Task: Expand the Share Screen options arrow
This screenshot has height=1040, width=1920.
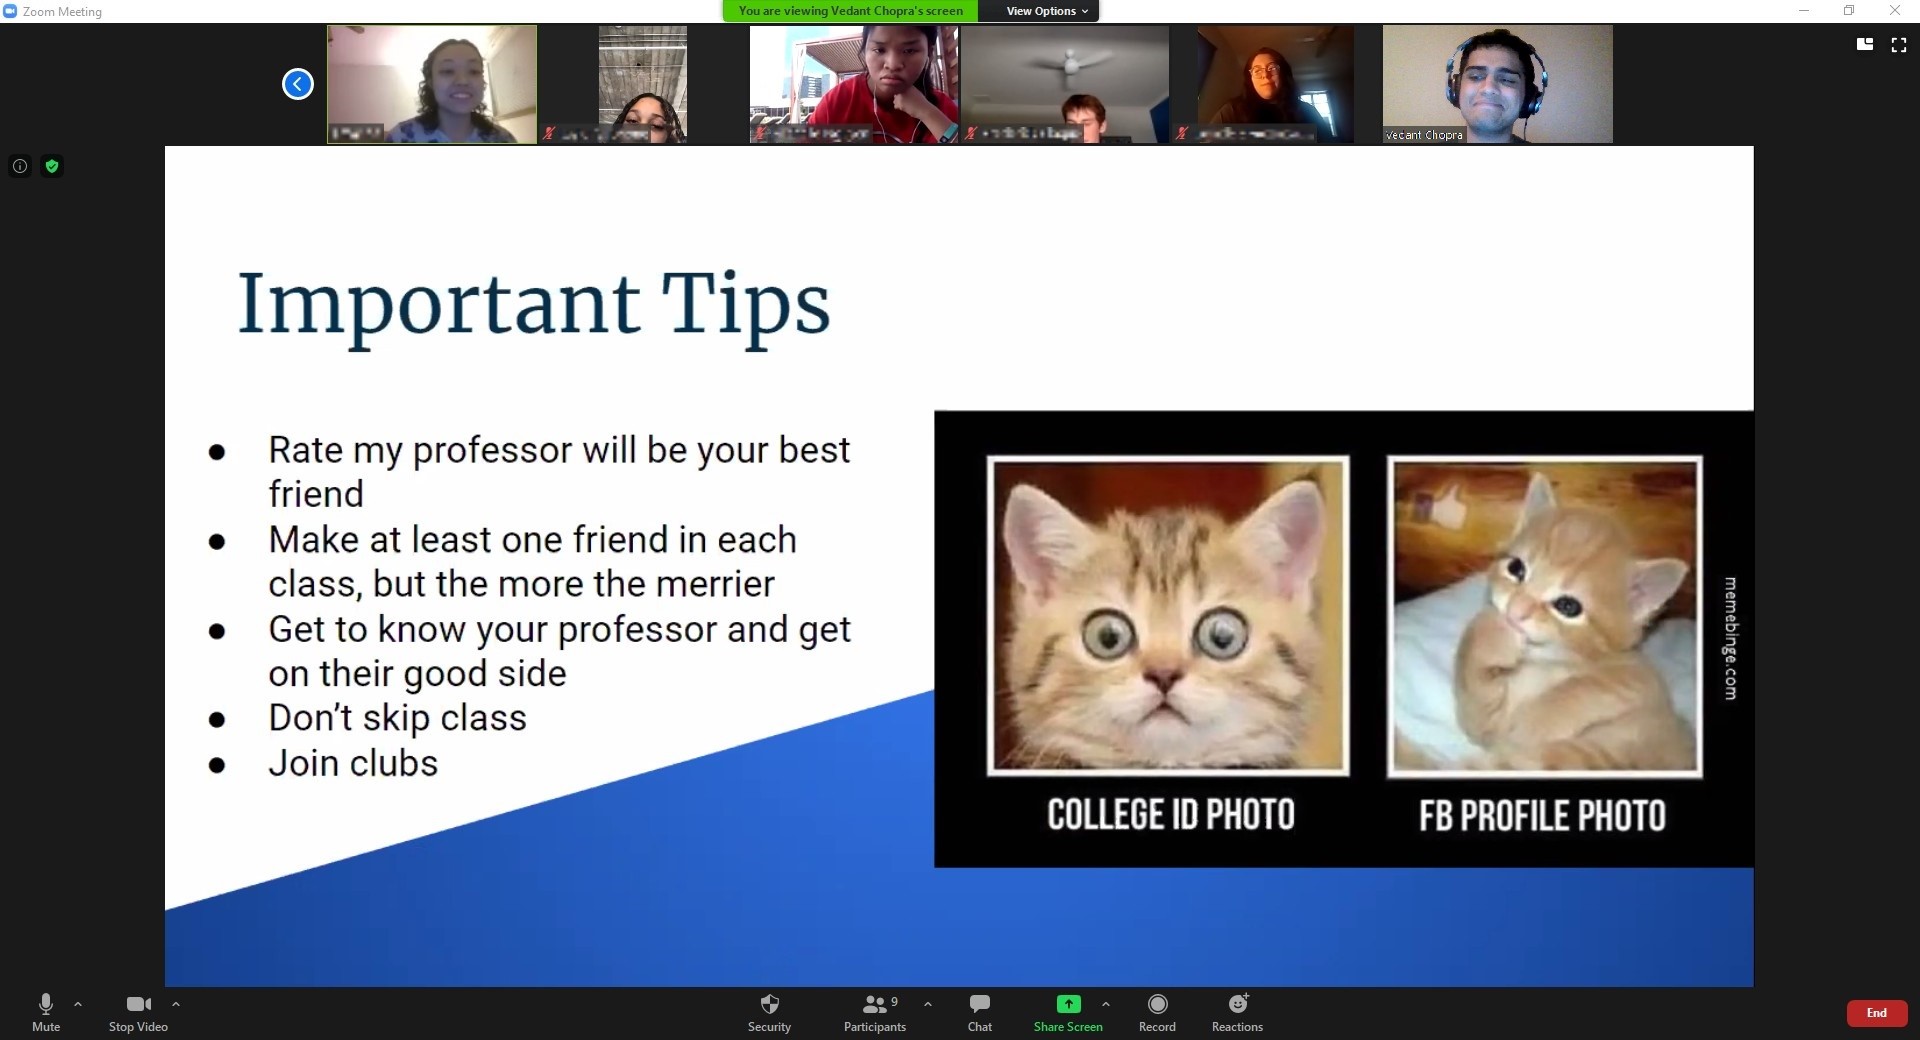Action: [x=1105, y=1004]
